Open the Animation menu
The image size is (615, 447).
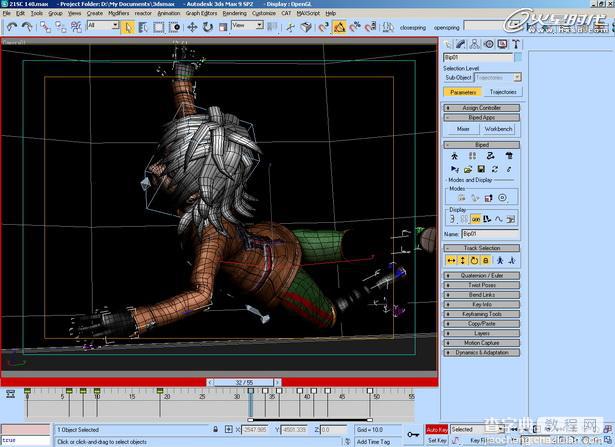point(169,13)
